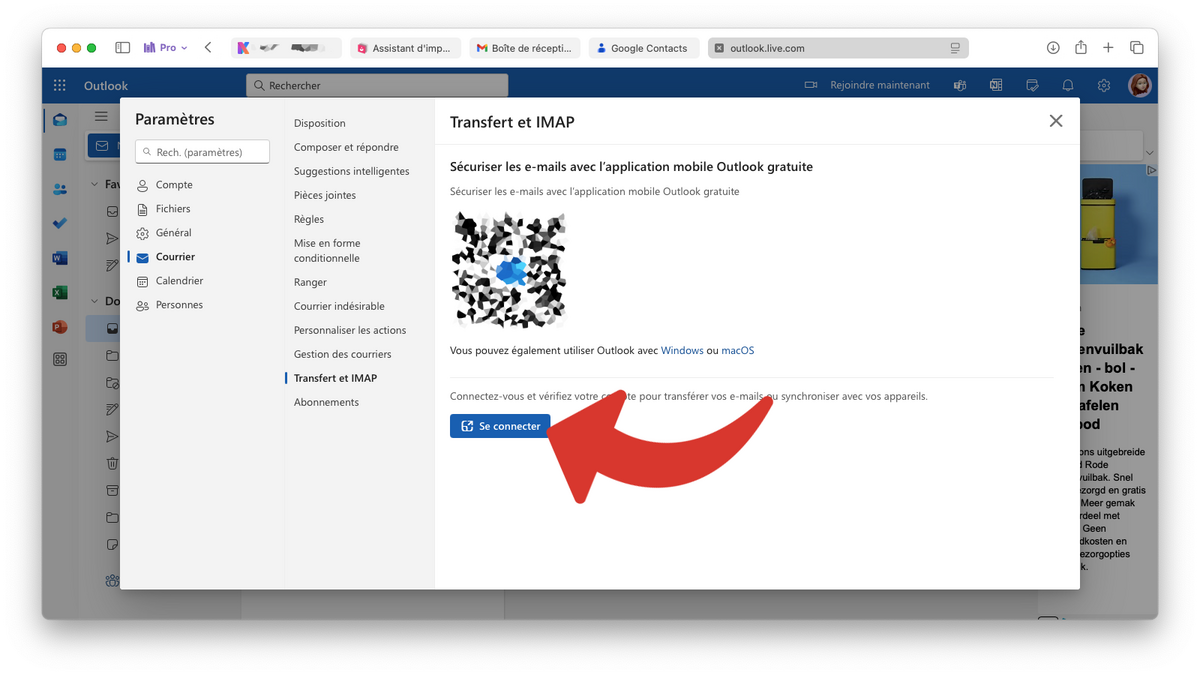Launch Excel from the app rail
Image resolution: width=1200 pixels, height=675 pixels.
point(60,292)
